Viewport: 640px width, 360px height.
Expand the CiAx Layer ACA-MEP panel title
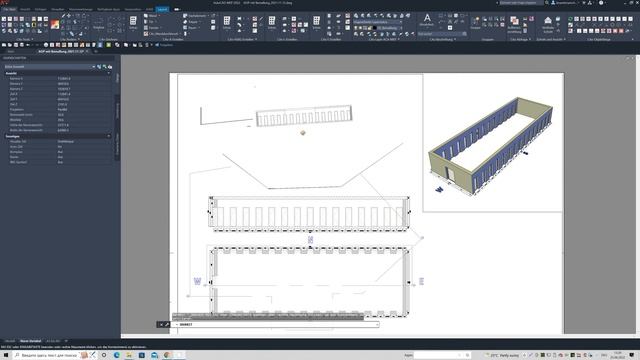(384, 40)
